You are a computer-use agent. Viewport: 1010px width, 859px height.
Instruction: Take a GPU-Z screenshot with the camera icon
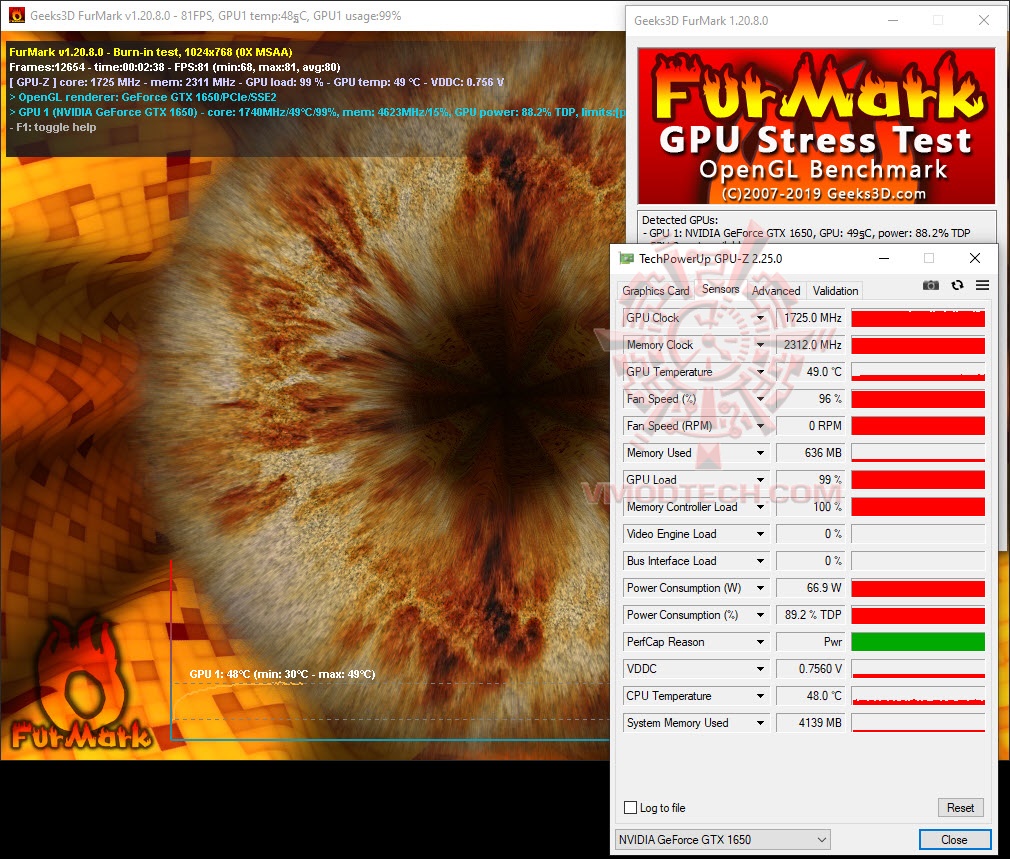coord(930,285)
